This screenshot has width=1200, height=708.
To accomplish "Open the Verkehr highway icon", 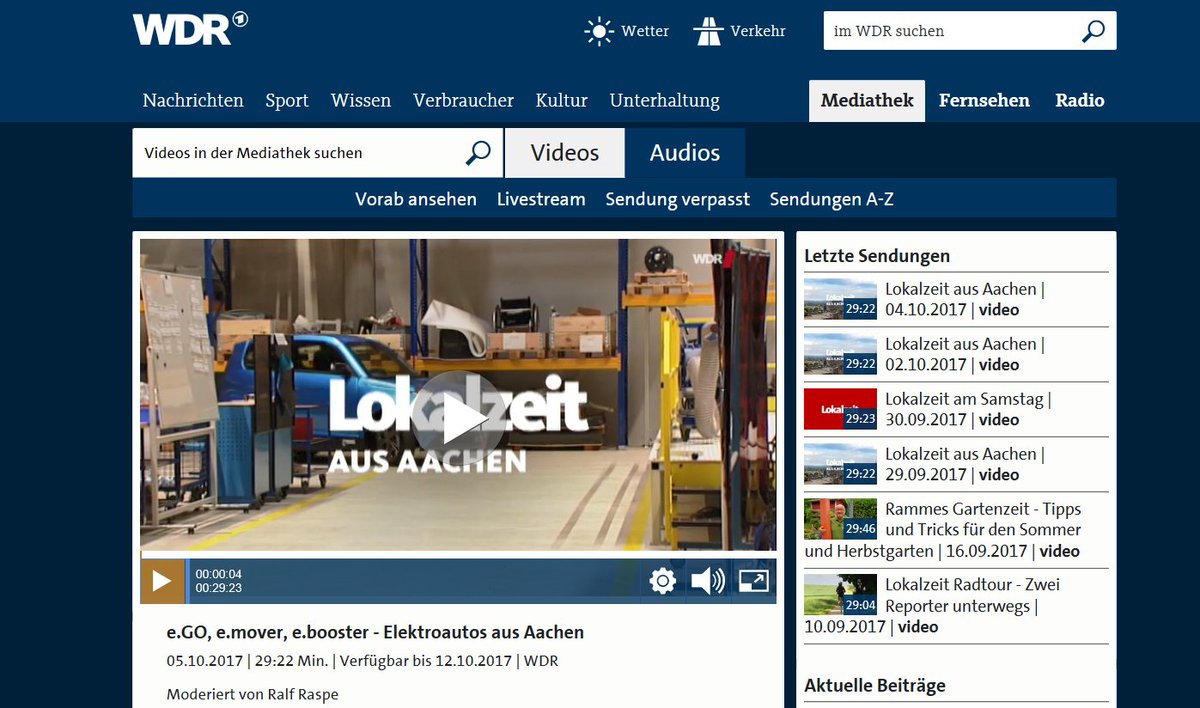I will (x=708, y=31).
